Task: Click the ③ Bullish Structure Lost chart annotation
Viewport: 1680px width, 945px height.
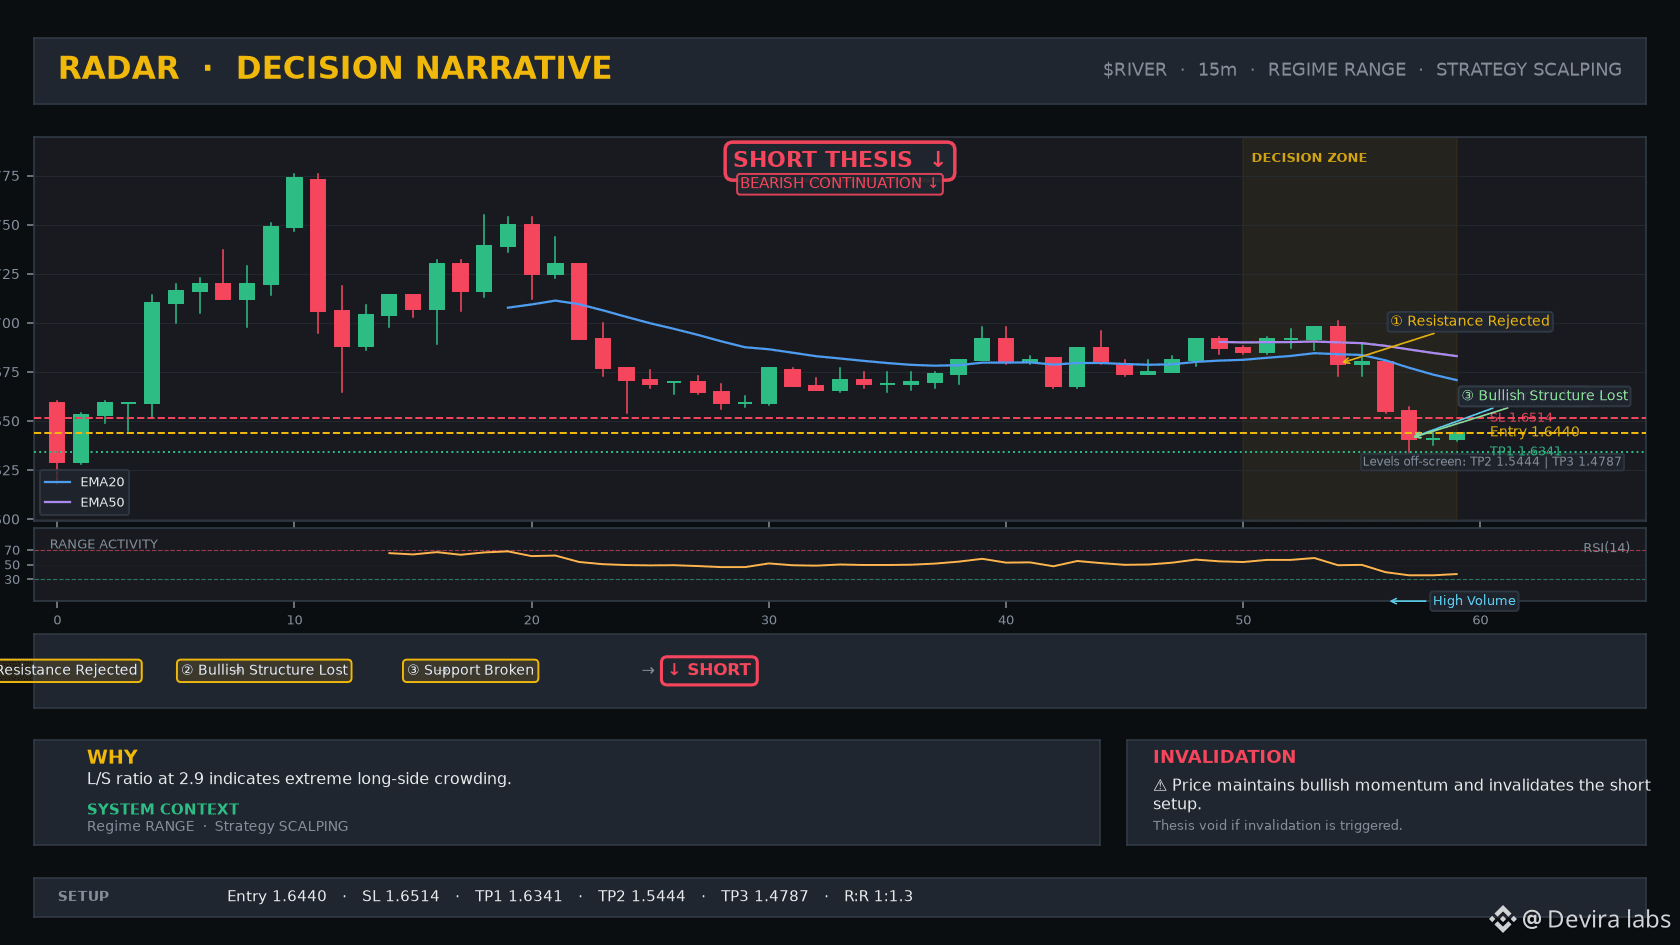Action: [1545, 395]
